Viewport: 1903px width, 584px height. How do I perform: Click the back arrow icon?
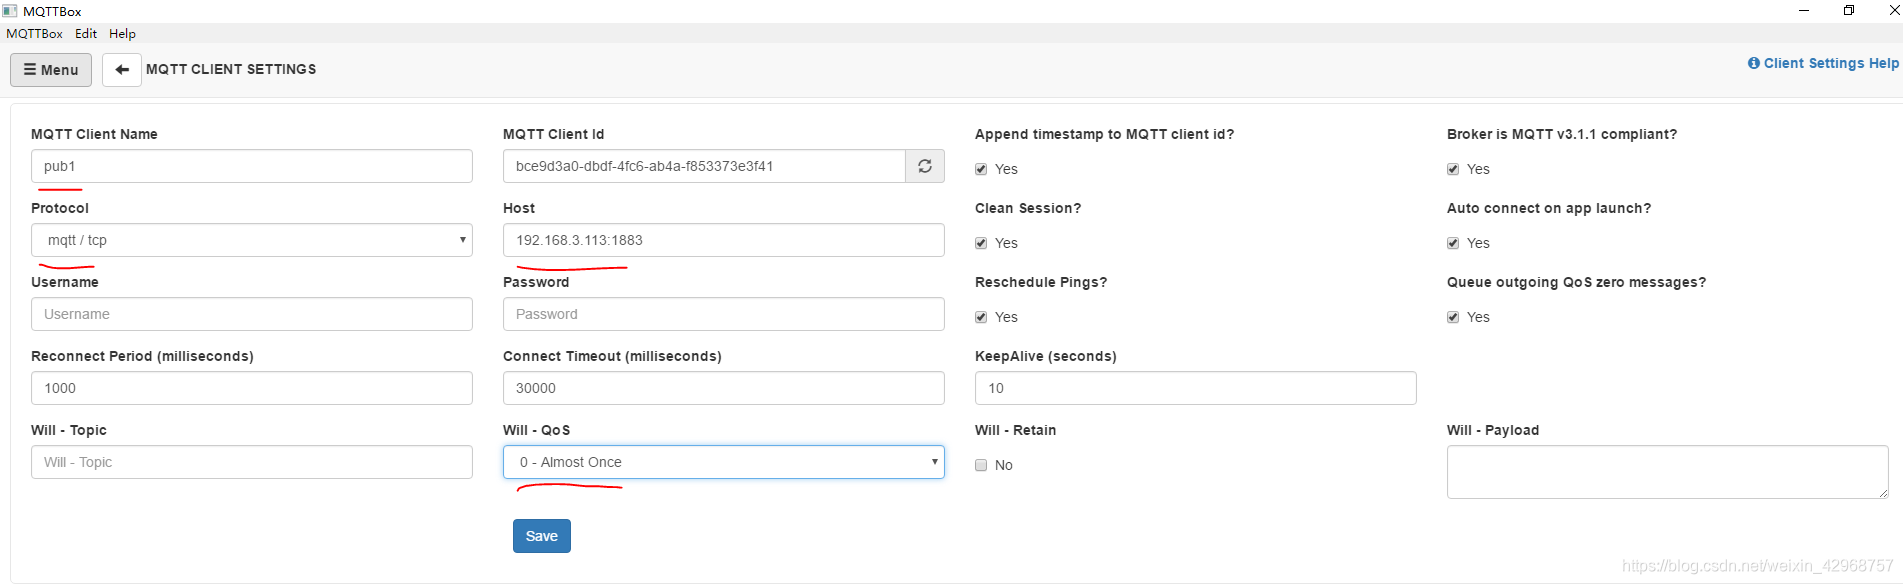pyautogui.click(x=122, y=70)
